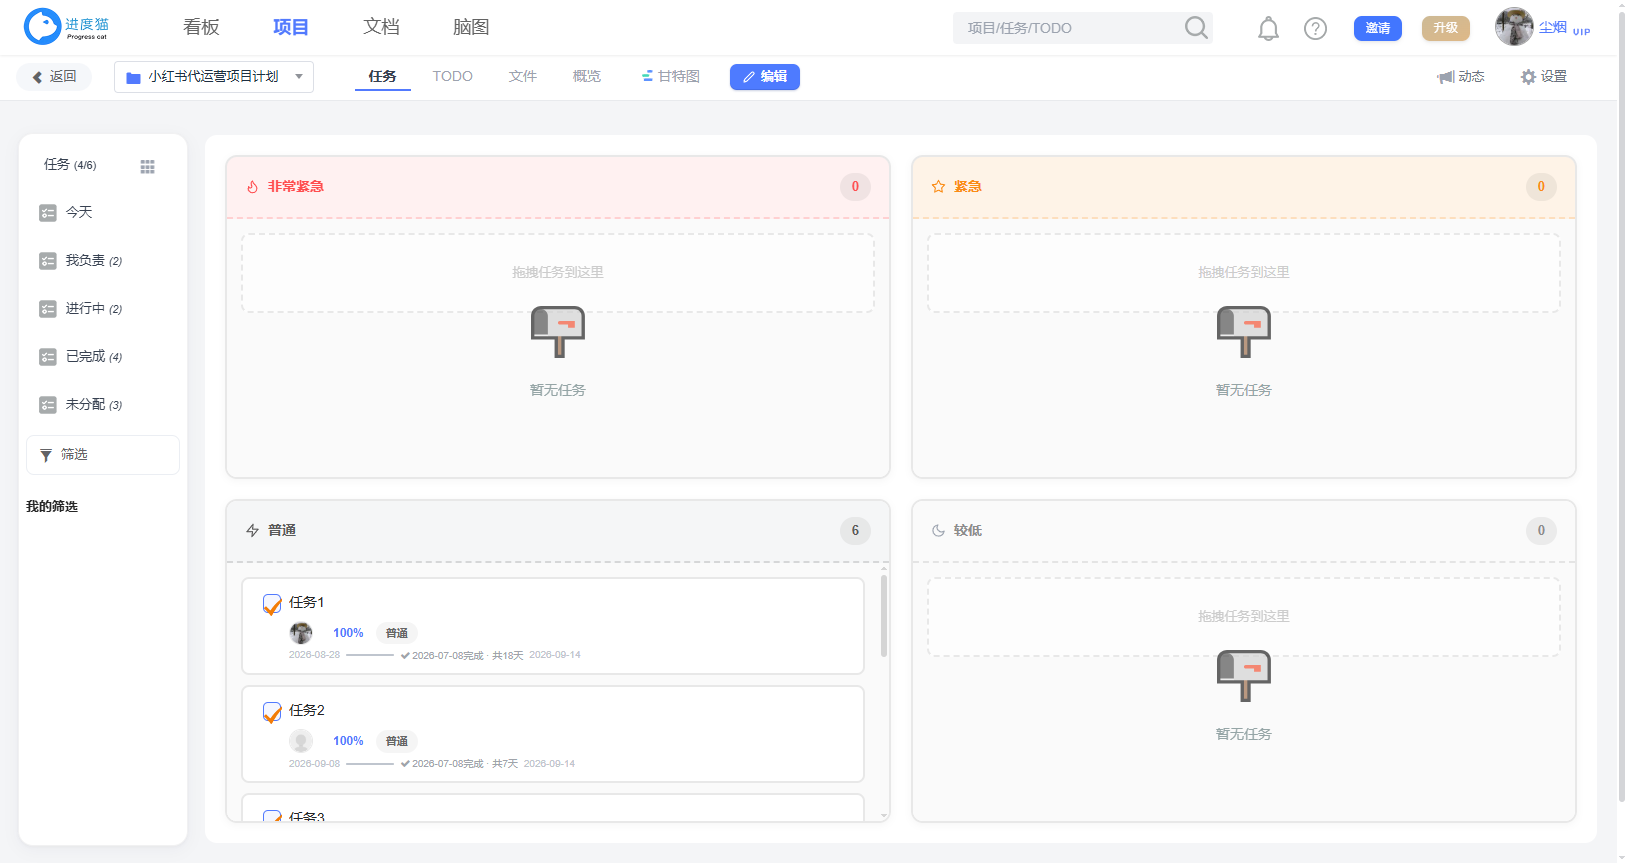Viewport: 1627px width, 863px height.
Task: Open the 甘特图 tab
Action: click(670, 76)
